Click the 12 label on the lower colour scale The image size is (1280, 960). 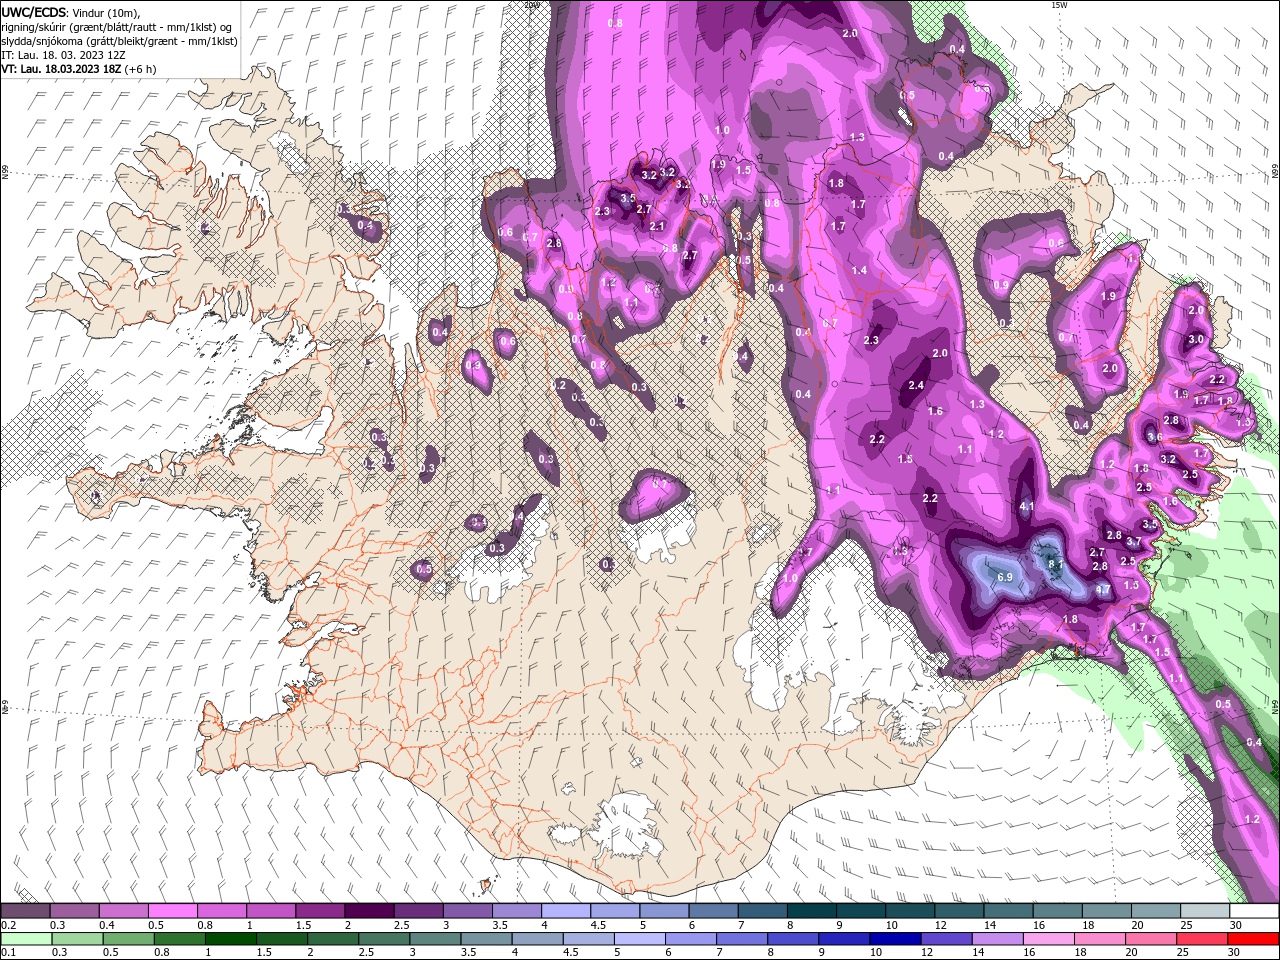pos(927,953)
